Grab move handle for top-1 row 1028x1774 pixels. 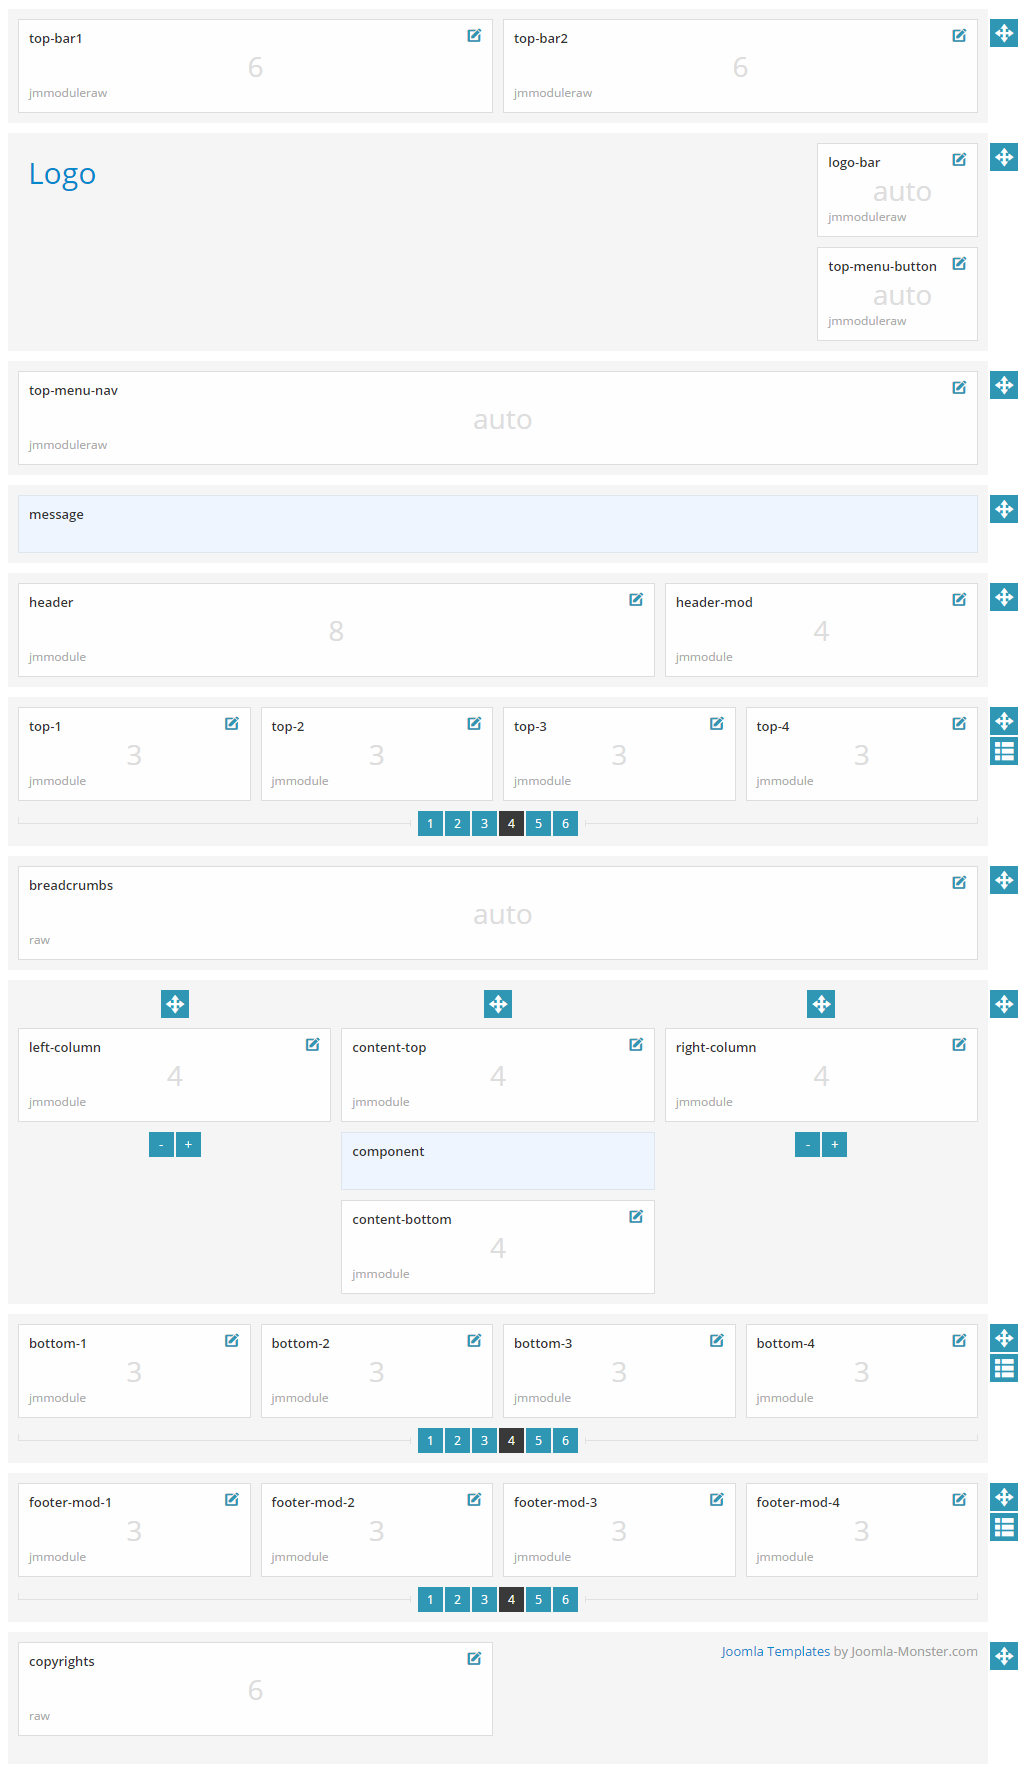(1004, 721)
